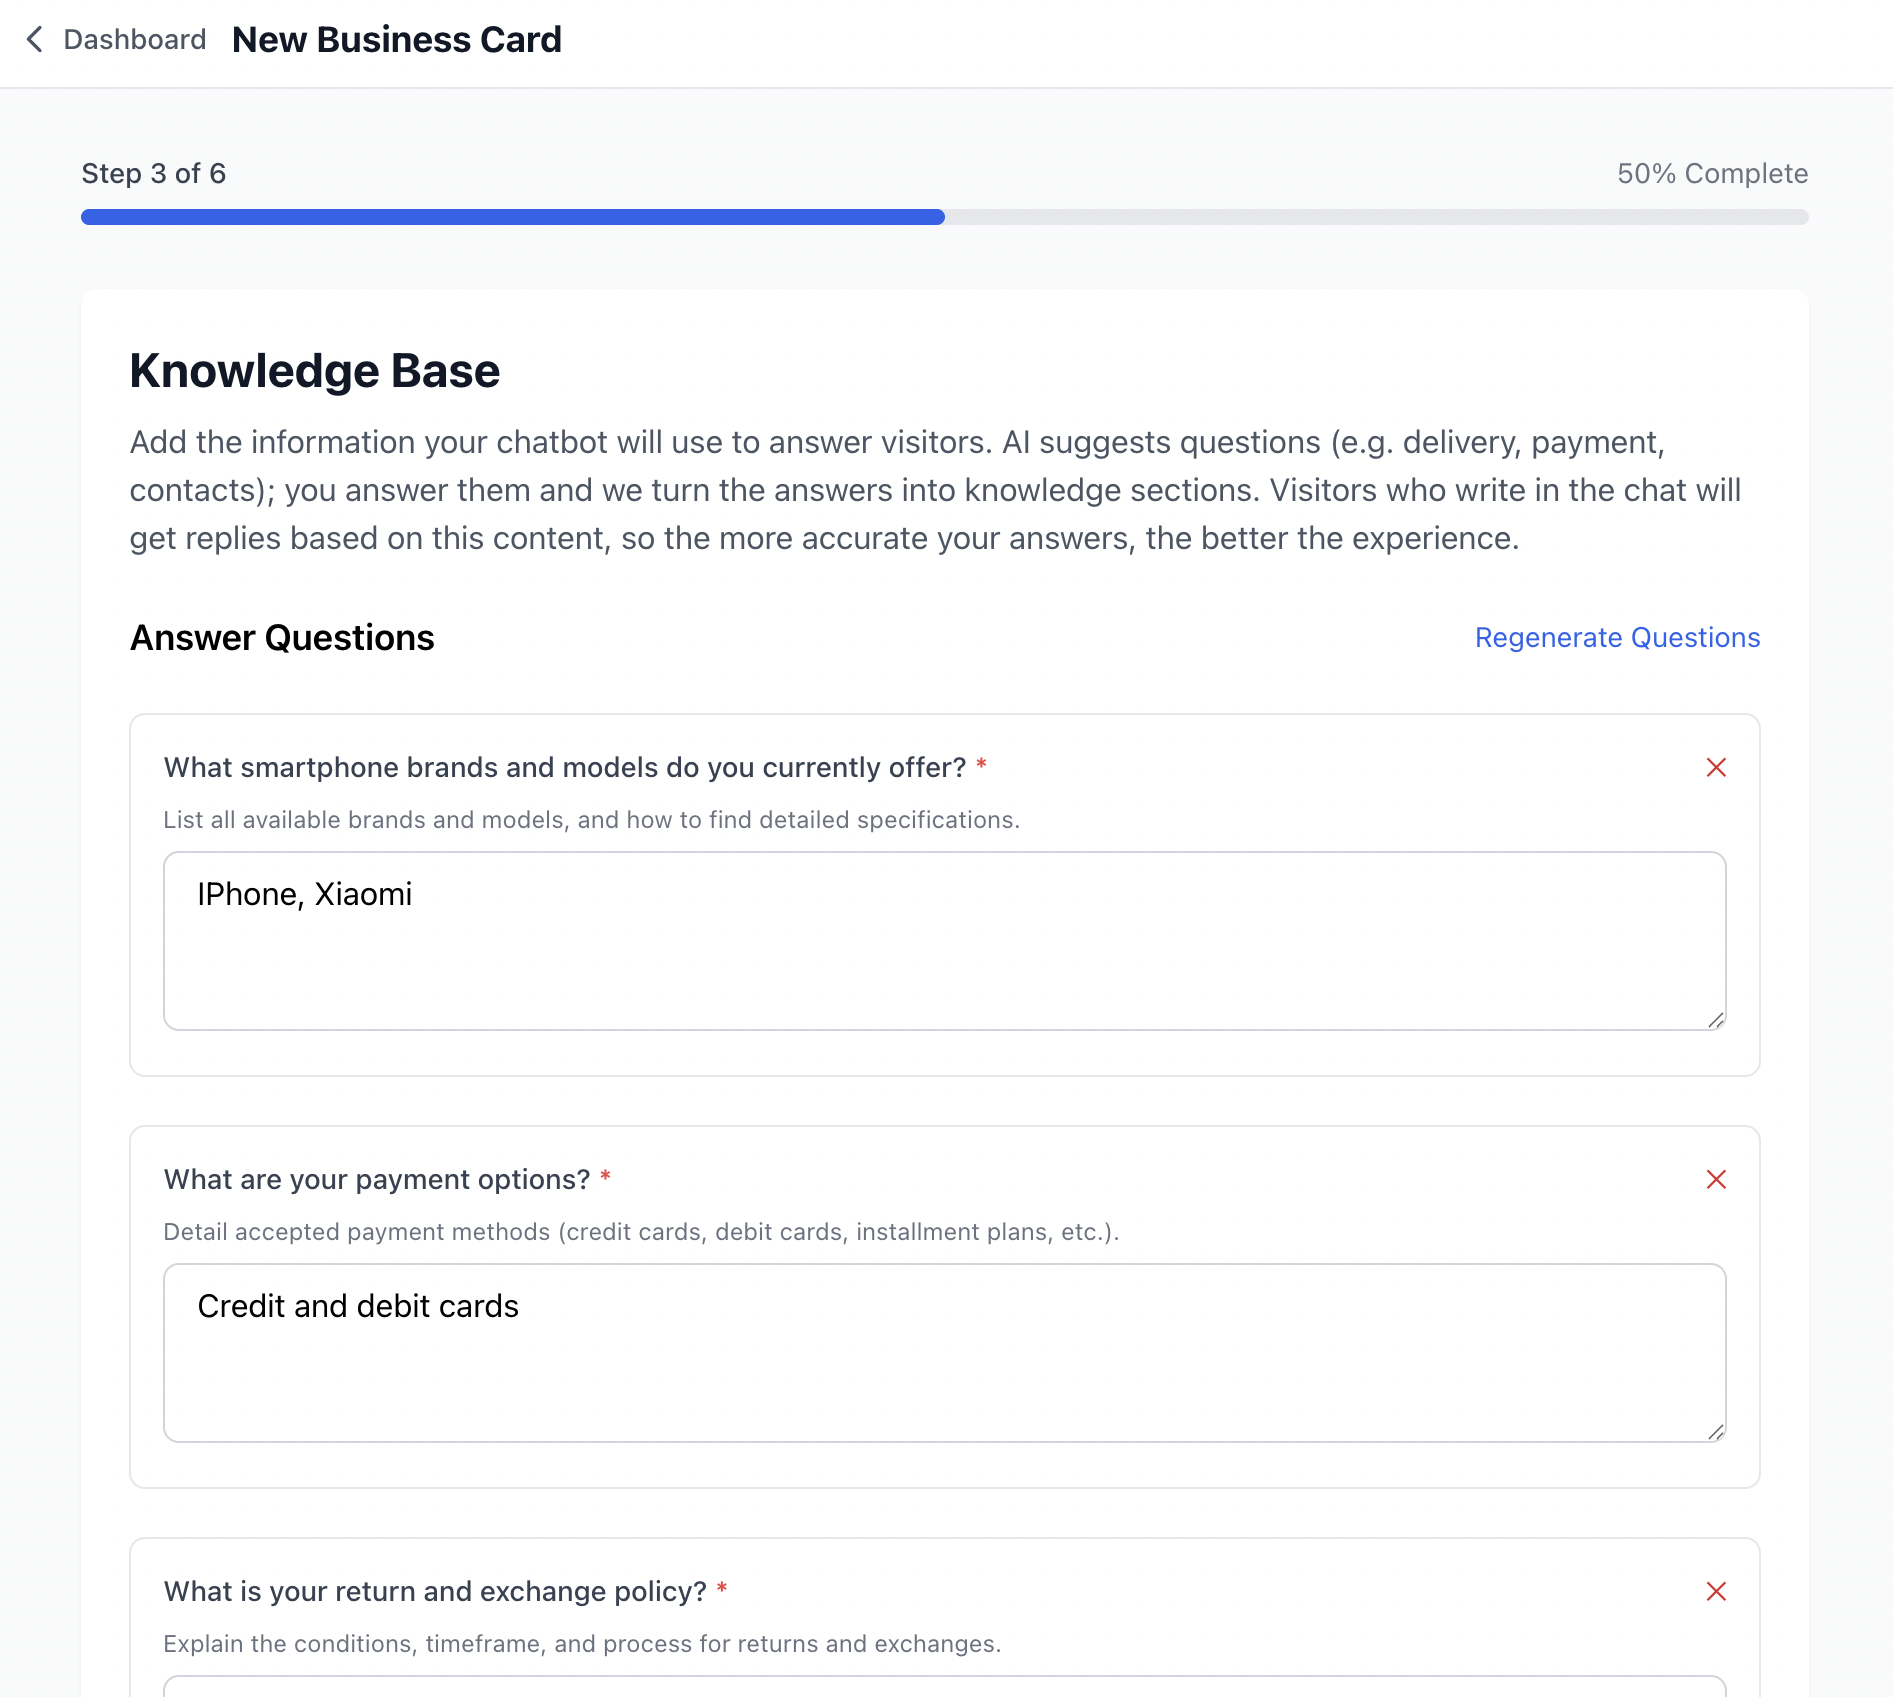This screenshot has width=1893, height=1697.
Task: Click the gray unfilled part of the progress bar
Action: tap(1375, 217)
